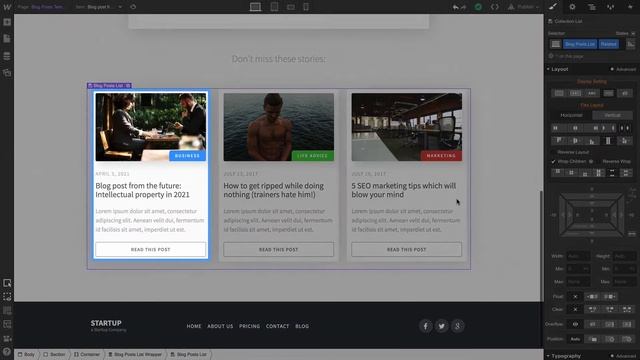Switch to mobile landscape breakpoint view

point(291,7)
